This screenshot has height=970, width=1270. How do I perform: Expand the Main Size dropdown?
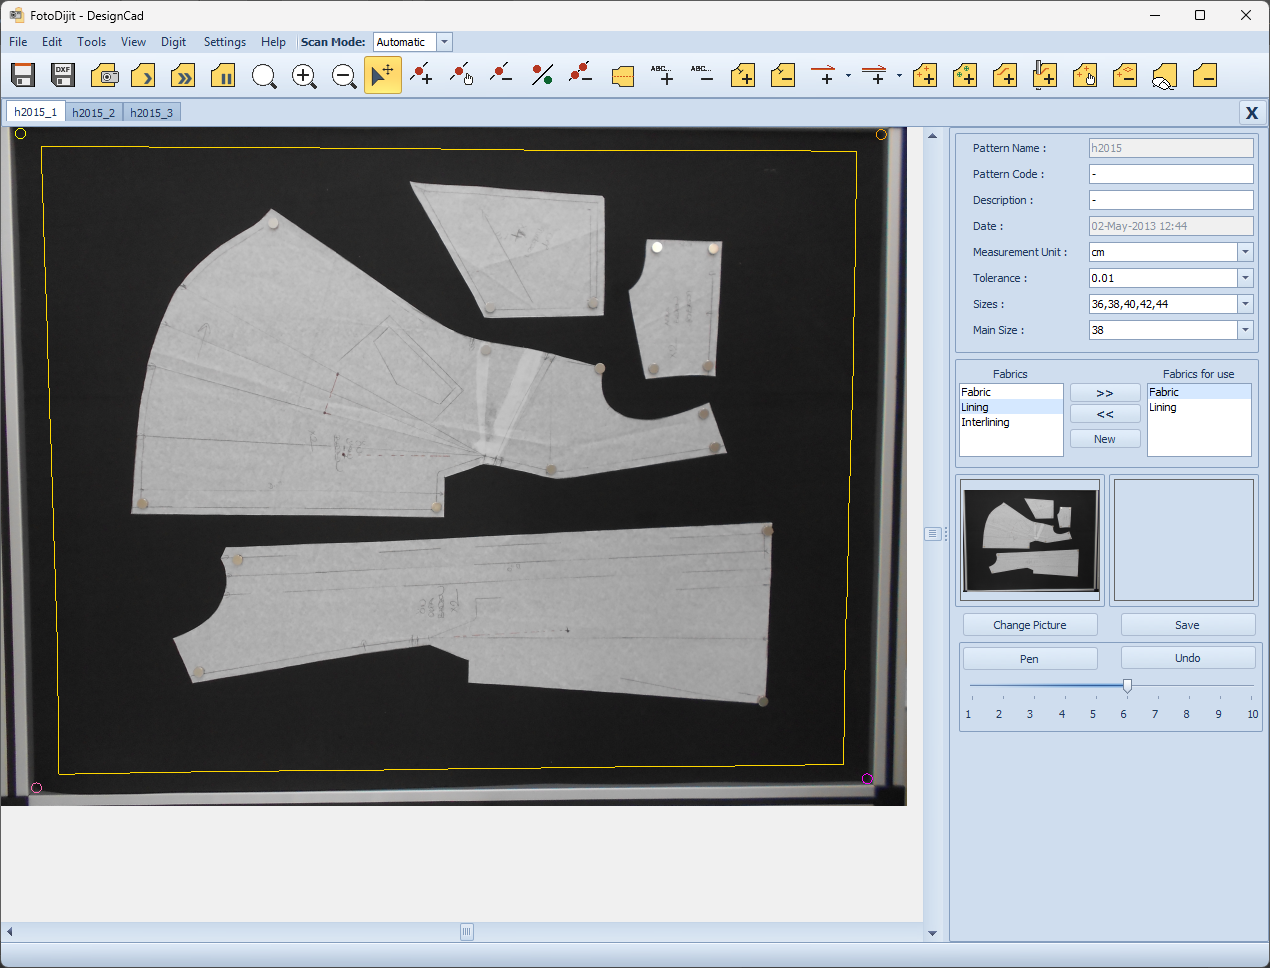(x=1245, y=330)
